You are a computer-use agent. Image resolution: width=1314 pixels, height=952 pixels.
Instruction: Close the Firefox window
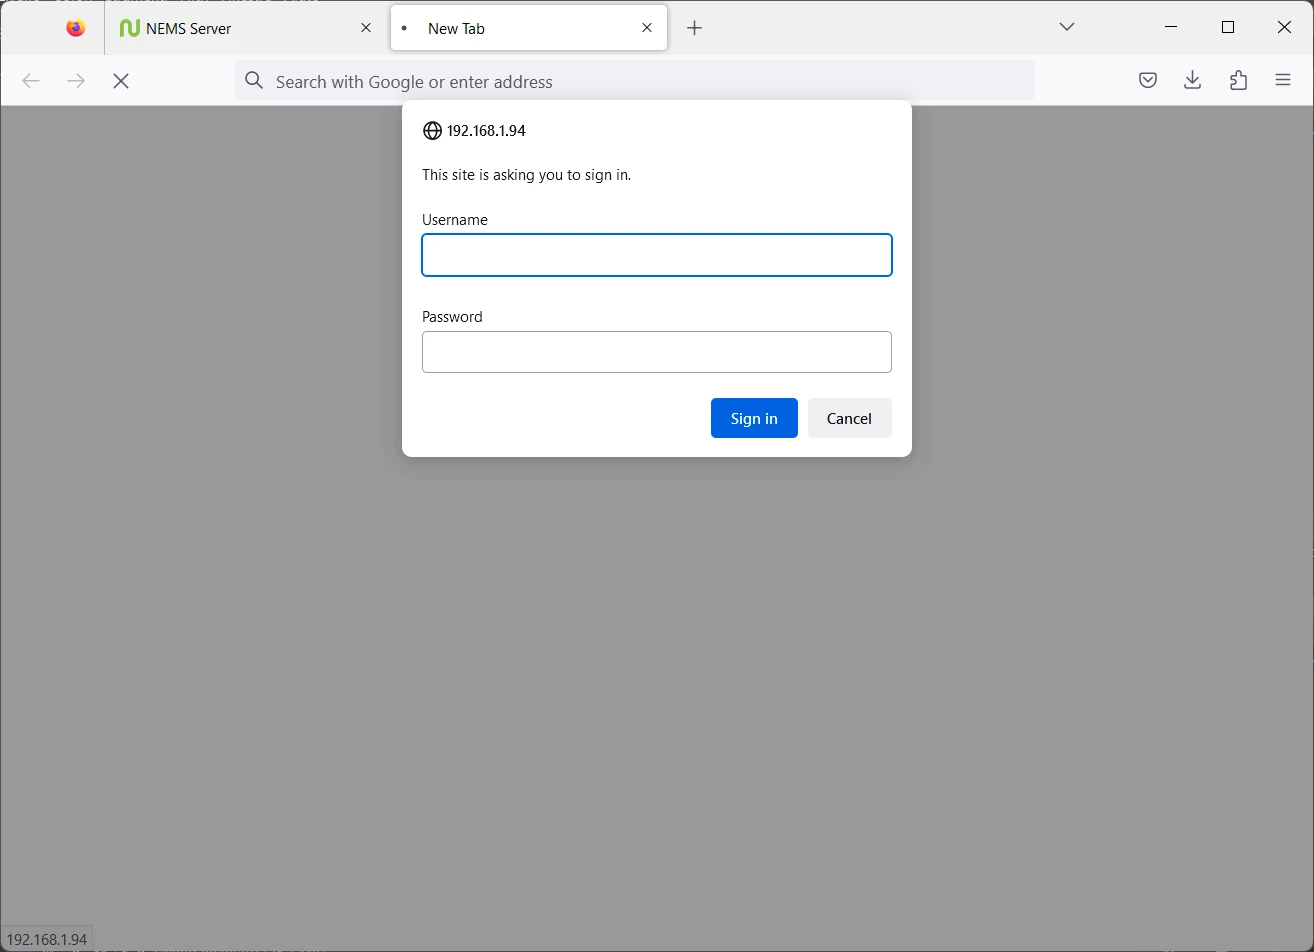pos(1284,27)
